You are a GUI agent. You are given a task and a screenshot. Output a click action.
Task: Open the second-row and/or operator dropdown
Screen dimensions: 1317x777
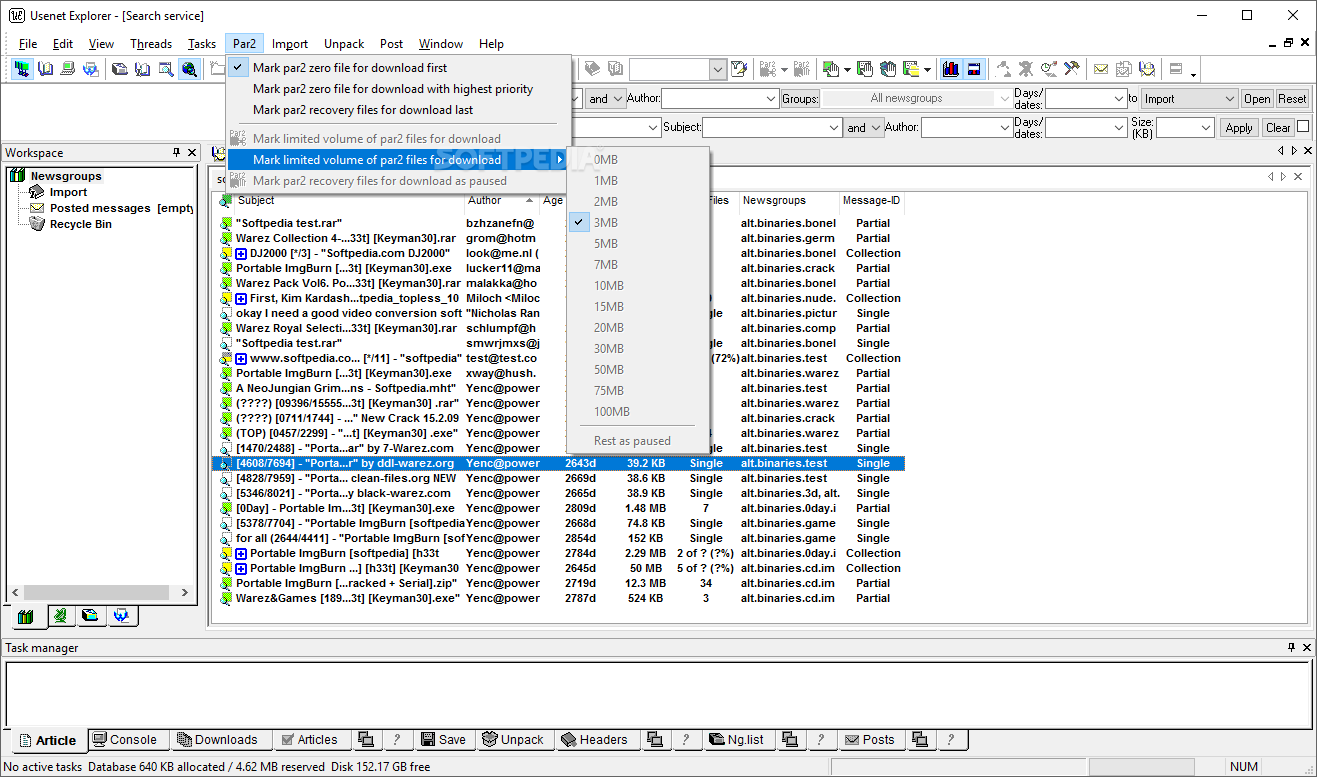(863, 128)
